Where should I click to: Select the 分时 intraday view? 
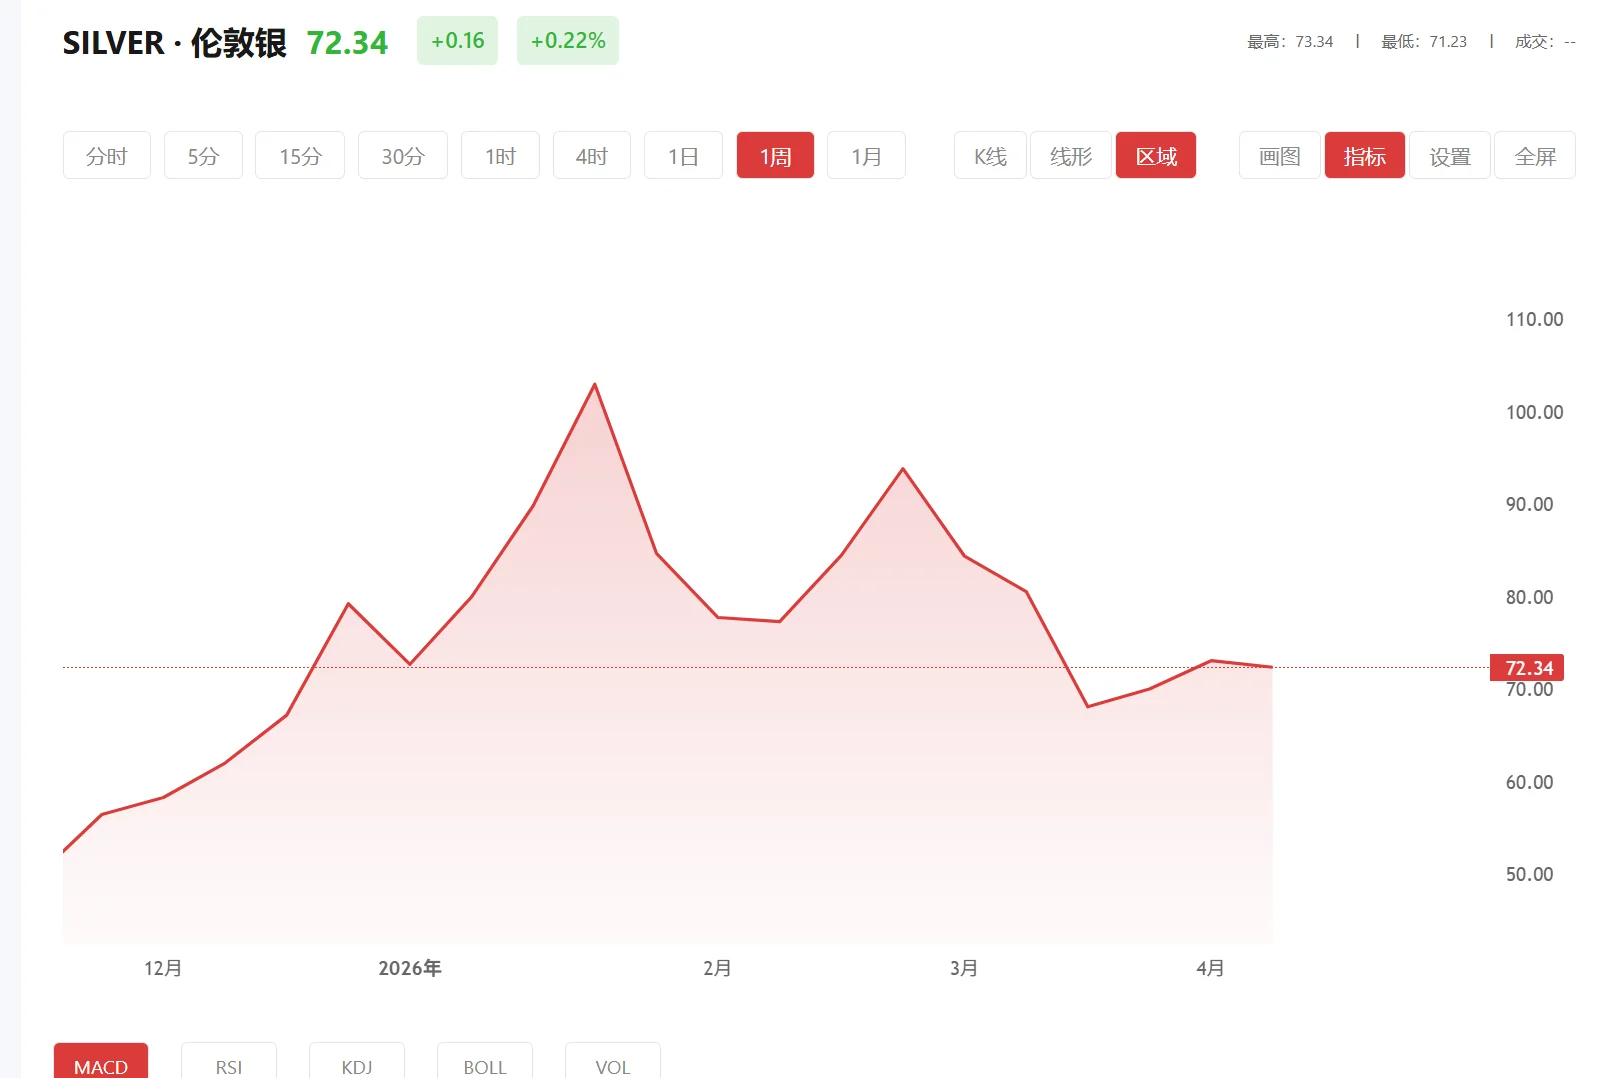tap(106, 155)
